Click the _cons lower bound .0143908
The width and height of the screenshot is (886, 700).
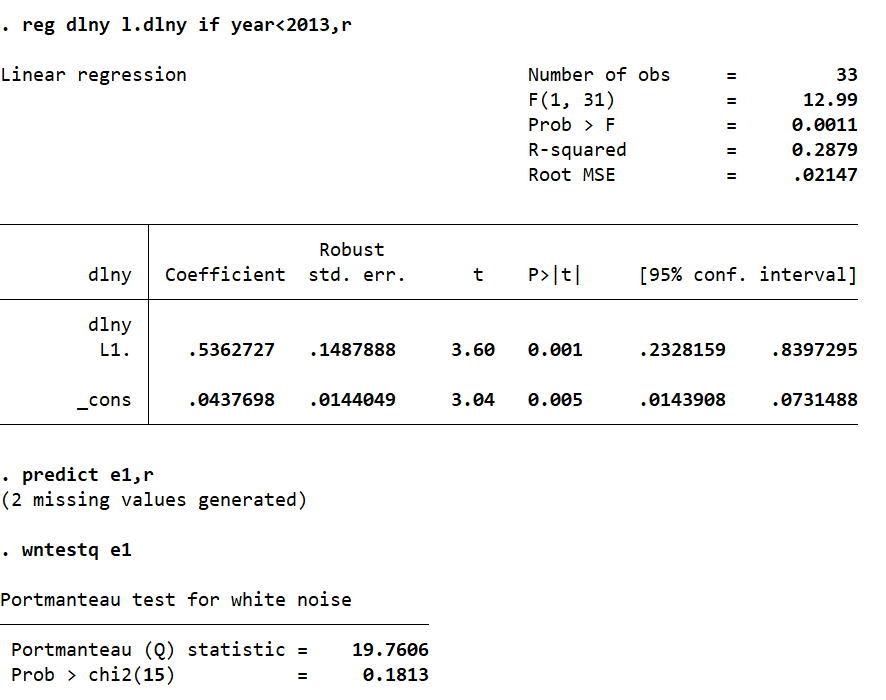[683, 400]
